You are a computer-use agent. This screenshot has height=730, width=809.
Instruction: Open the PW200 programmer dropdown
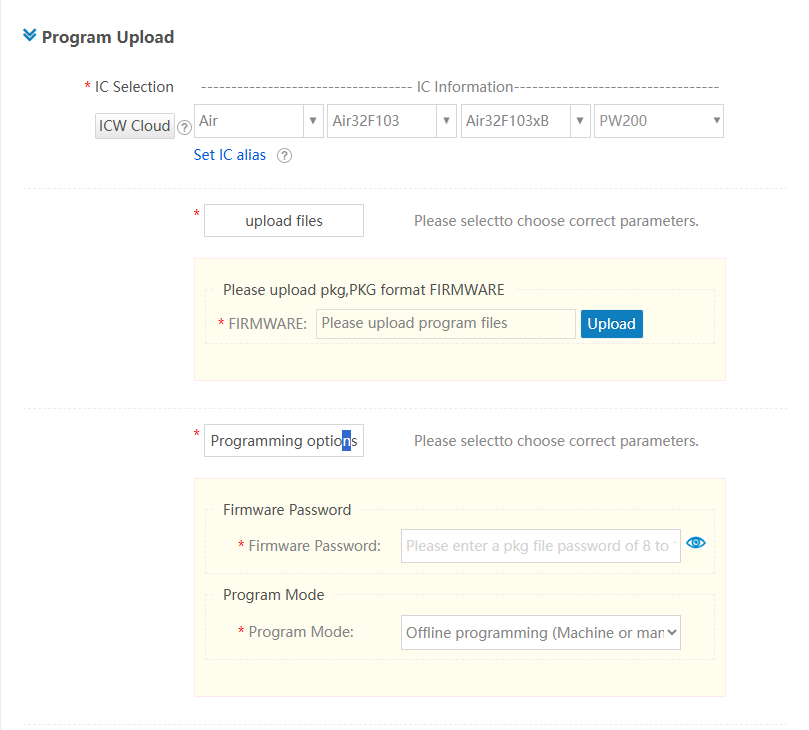coord(659,121)
